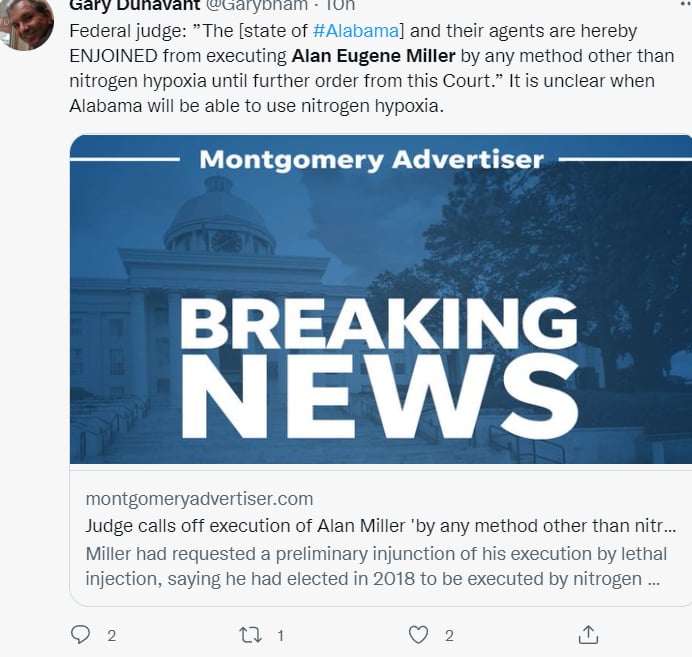Open the tweet's more options ellipsis
Image resolution: width=692 pixels, height=657 pixels.
point(685,4)
